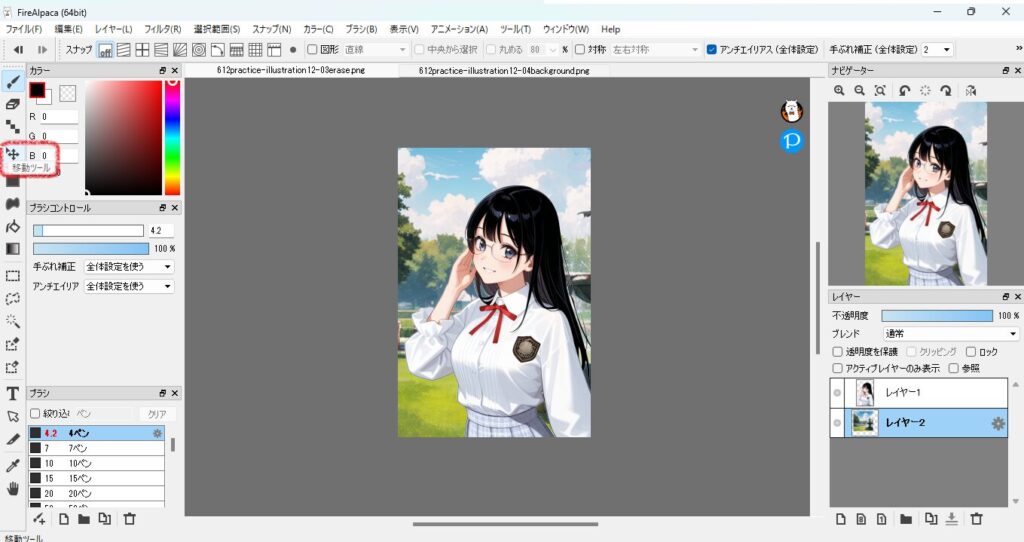The height and width of the screenshot is (542, 1024).
Task: Toggle the 図形 checkbox
Action: 312,50
